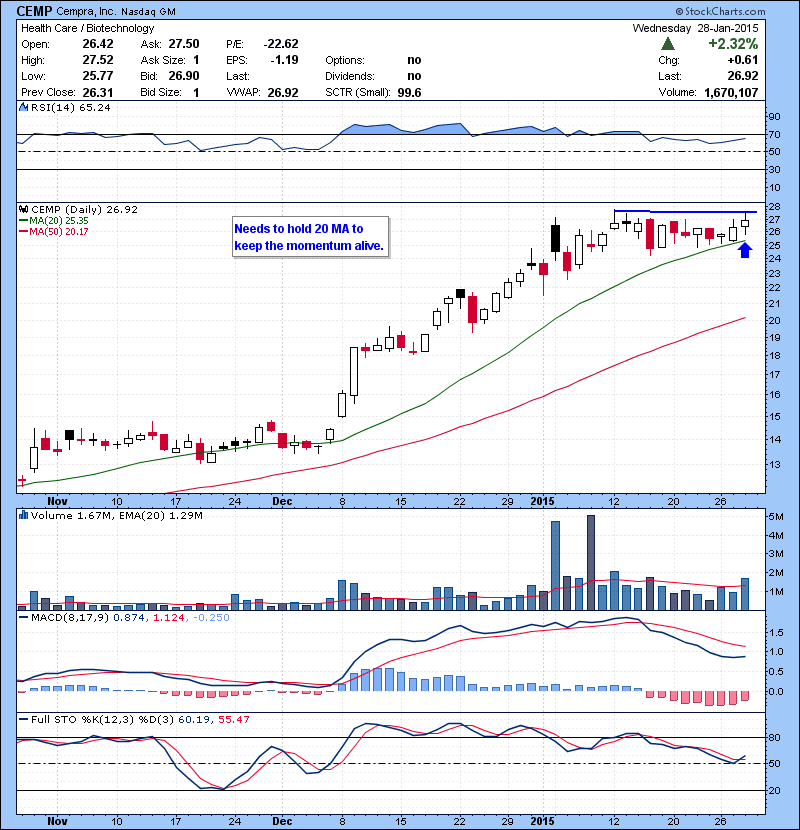Screen dimensions: 800x830
Task: Click the 1.5 label on the MACD axis
Action: point(776,633)
